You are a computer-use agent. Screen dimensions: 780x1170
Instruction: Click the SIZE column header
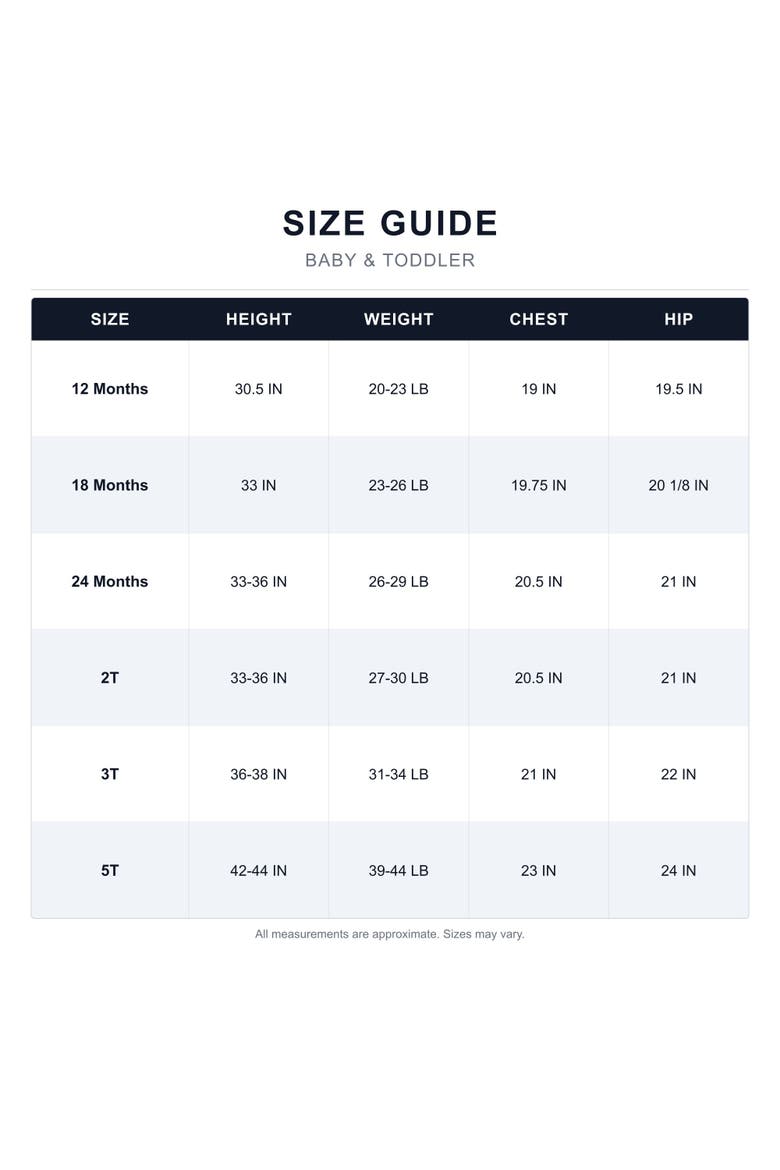(x=110, y=319)
